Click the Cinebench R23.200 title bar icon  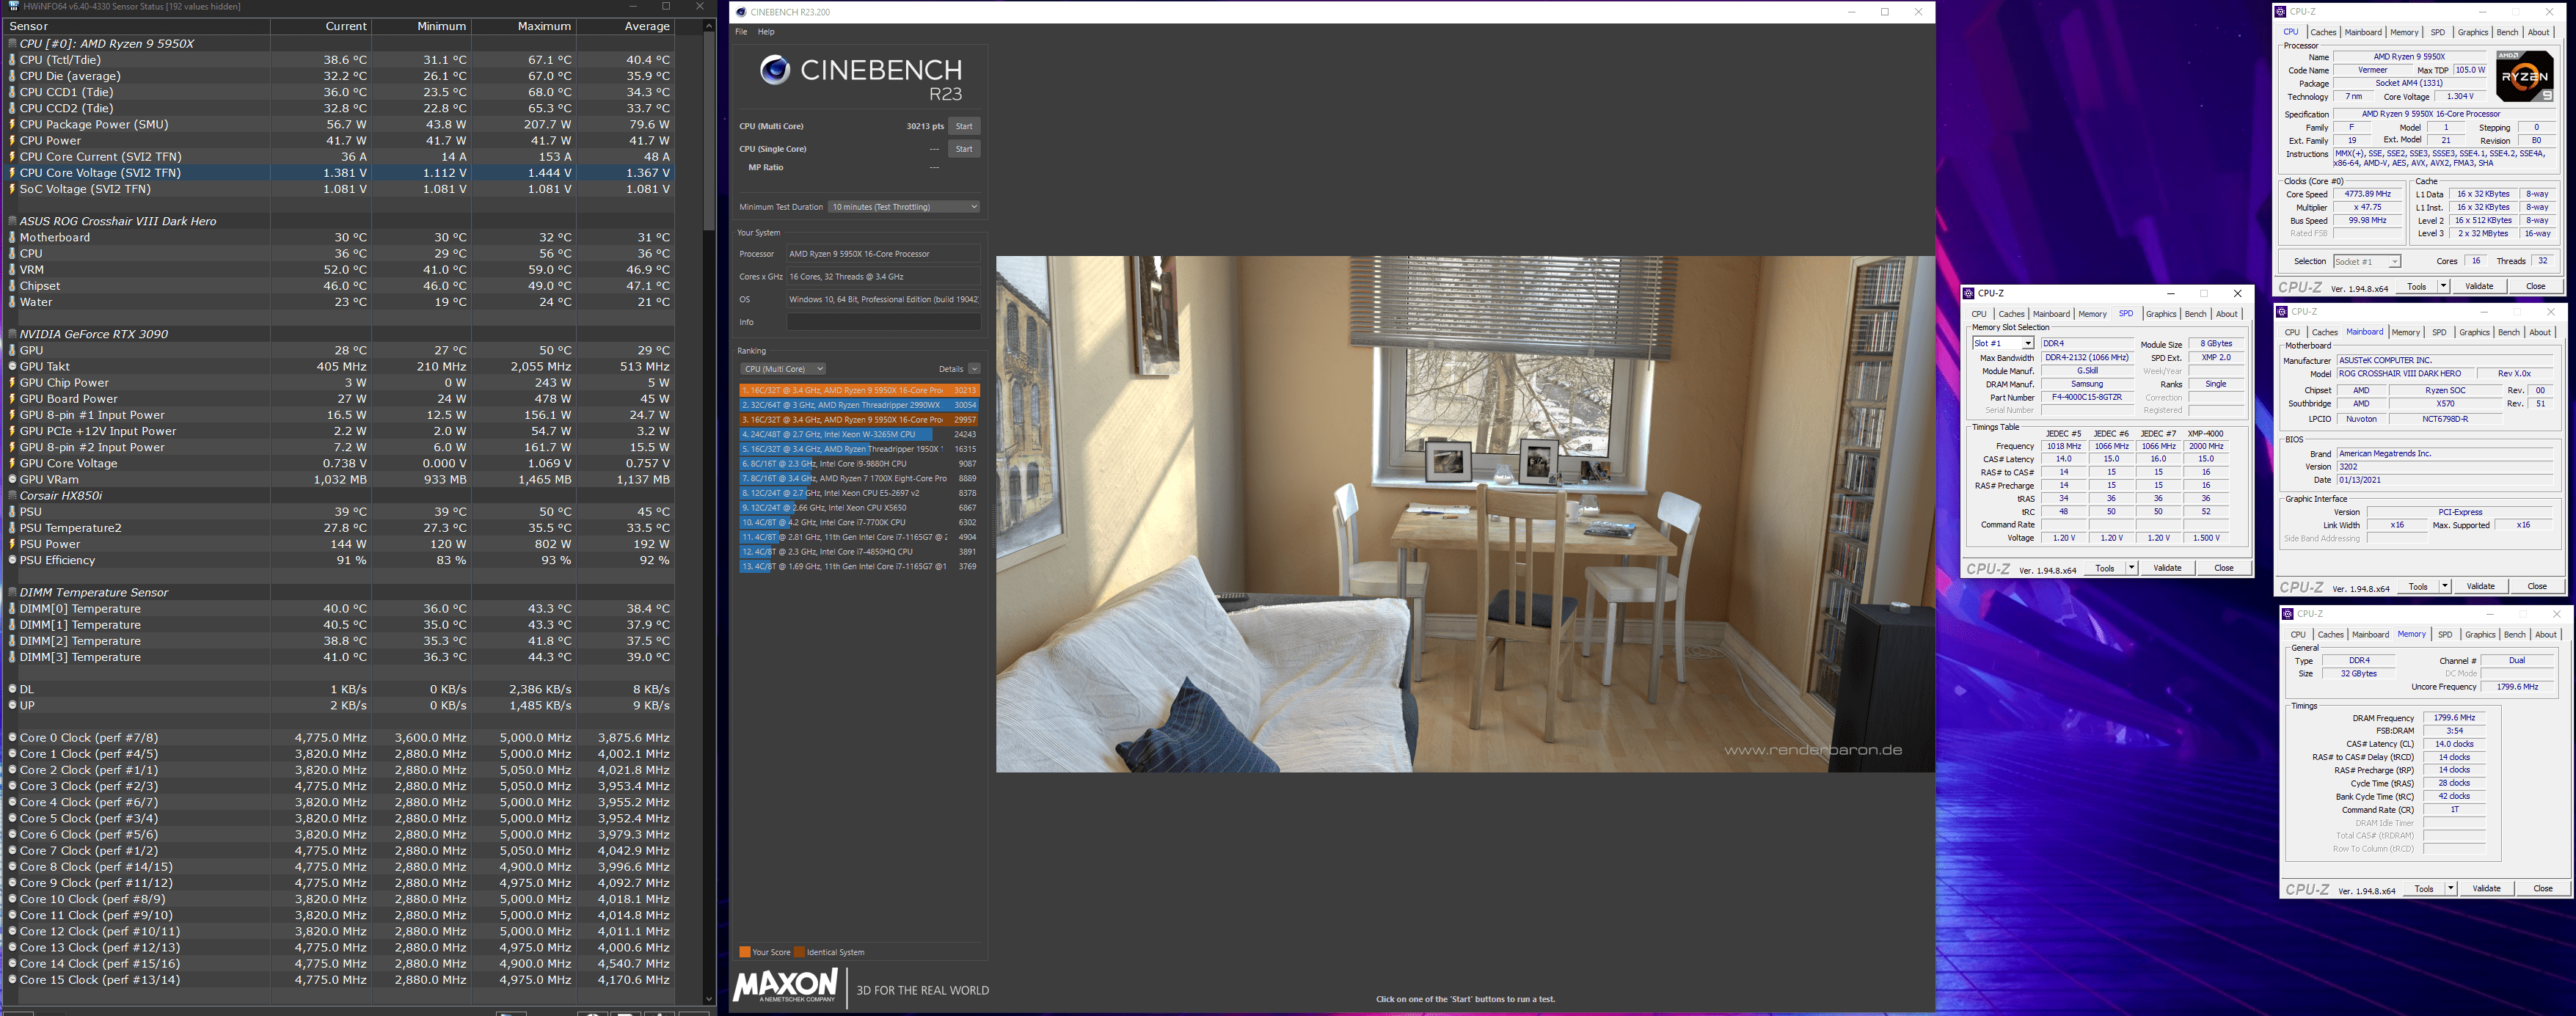[741, 12]
